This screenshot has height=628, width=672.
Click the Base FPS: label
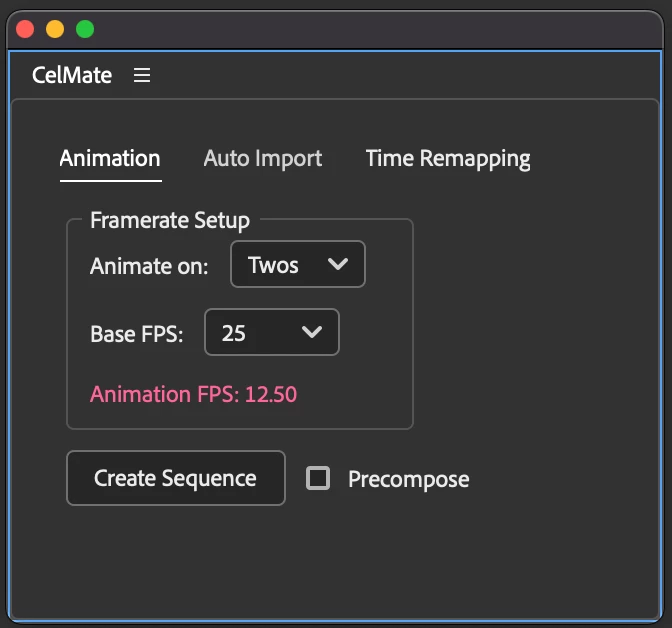[137, 334]
